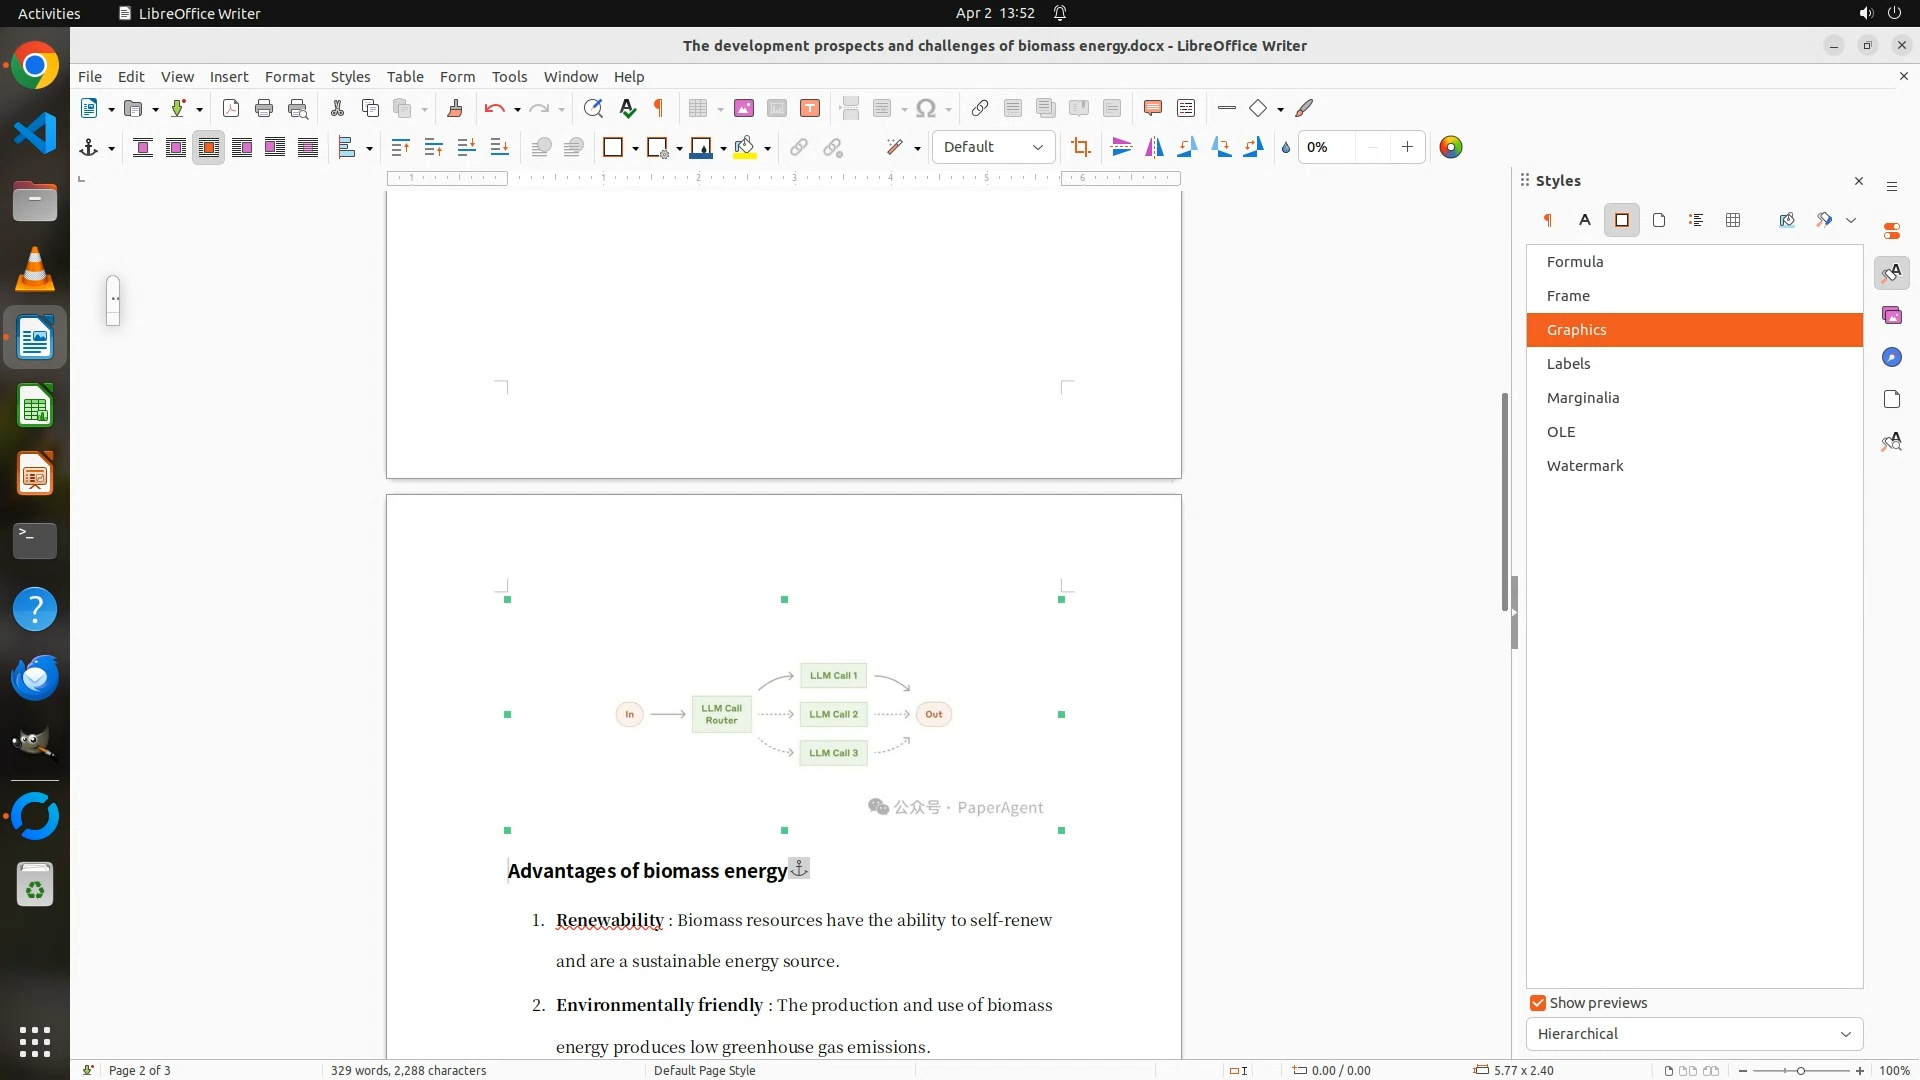Viewport: 1920px width, 1080px height.
Task: Switch to Paragraph Styles icon
Action: [x=1548, y=220]
